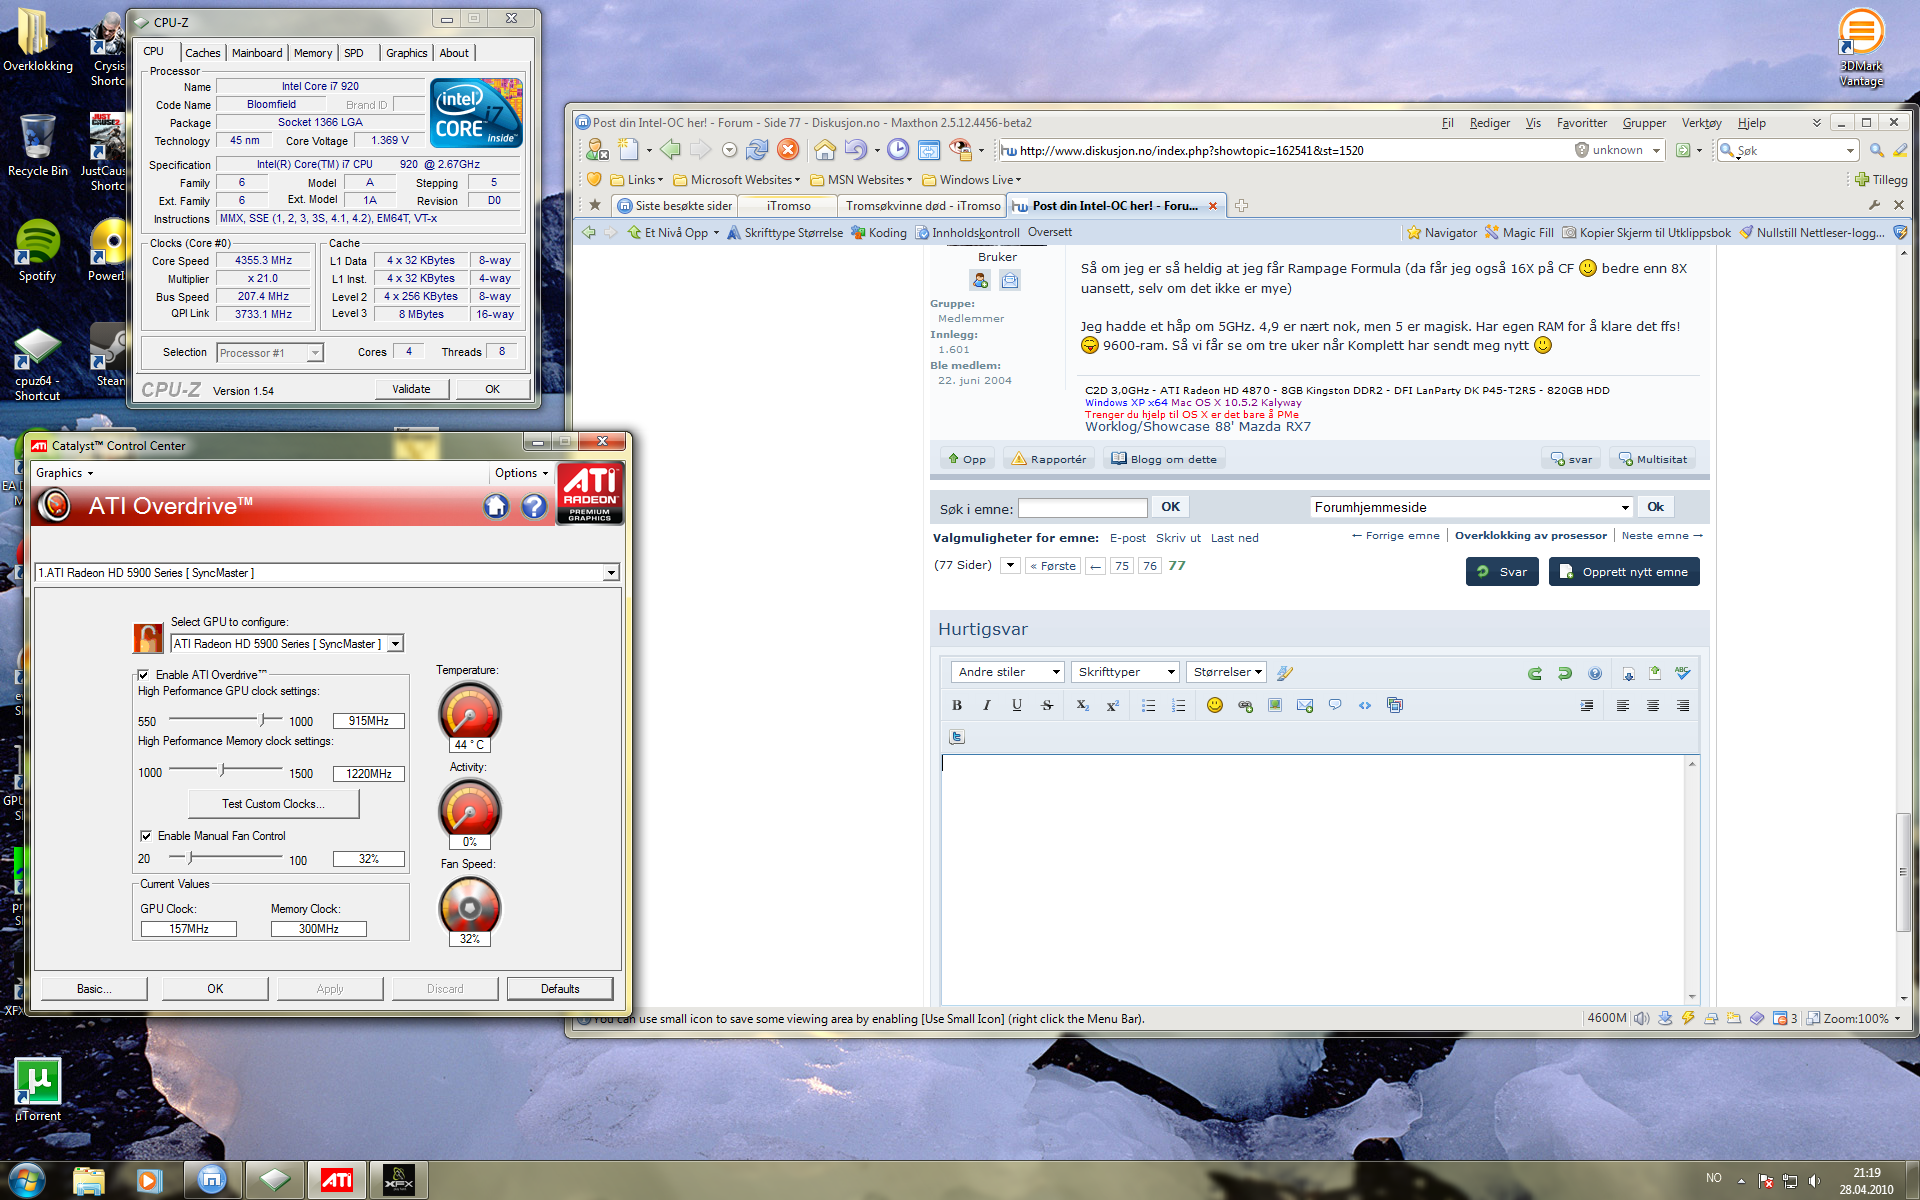Open the 3DMark Vantage desktop shortcut
This screenshot has height=1200, width=1920.
(1861, 47)
